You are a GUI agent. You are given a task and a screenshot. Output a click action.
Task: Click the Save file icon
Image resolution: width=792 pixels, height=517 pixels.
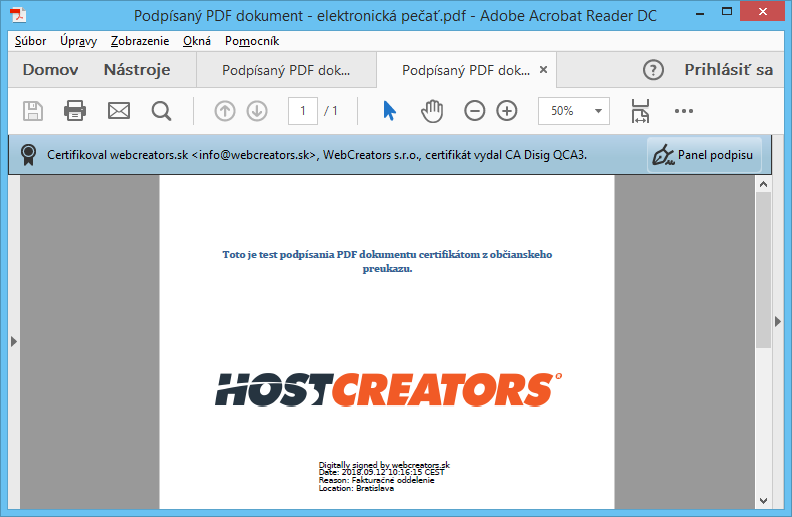pyautogui.click(x=33, y=111)
